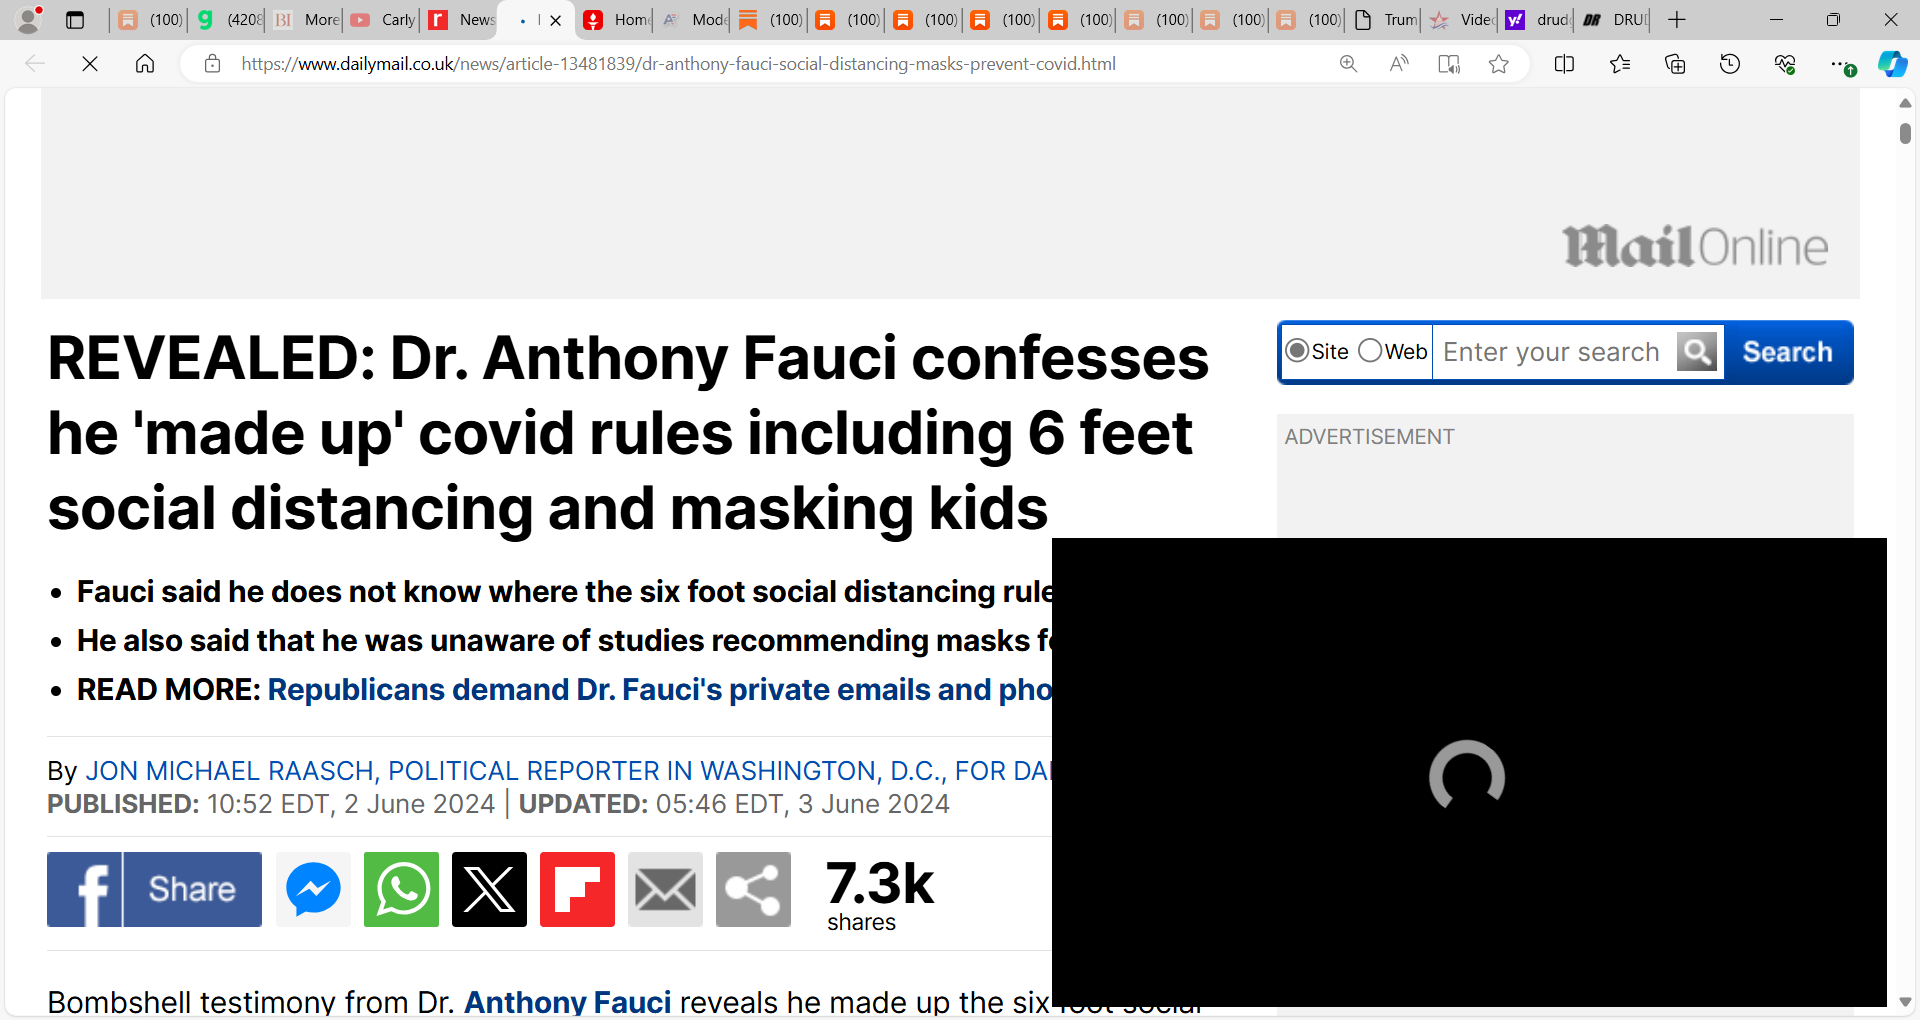The height and width of the screenshot is (1020, 1920).
Task: View site information lock icon
Action: 212,64
